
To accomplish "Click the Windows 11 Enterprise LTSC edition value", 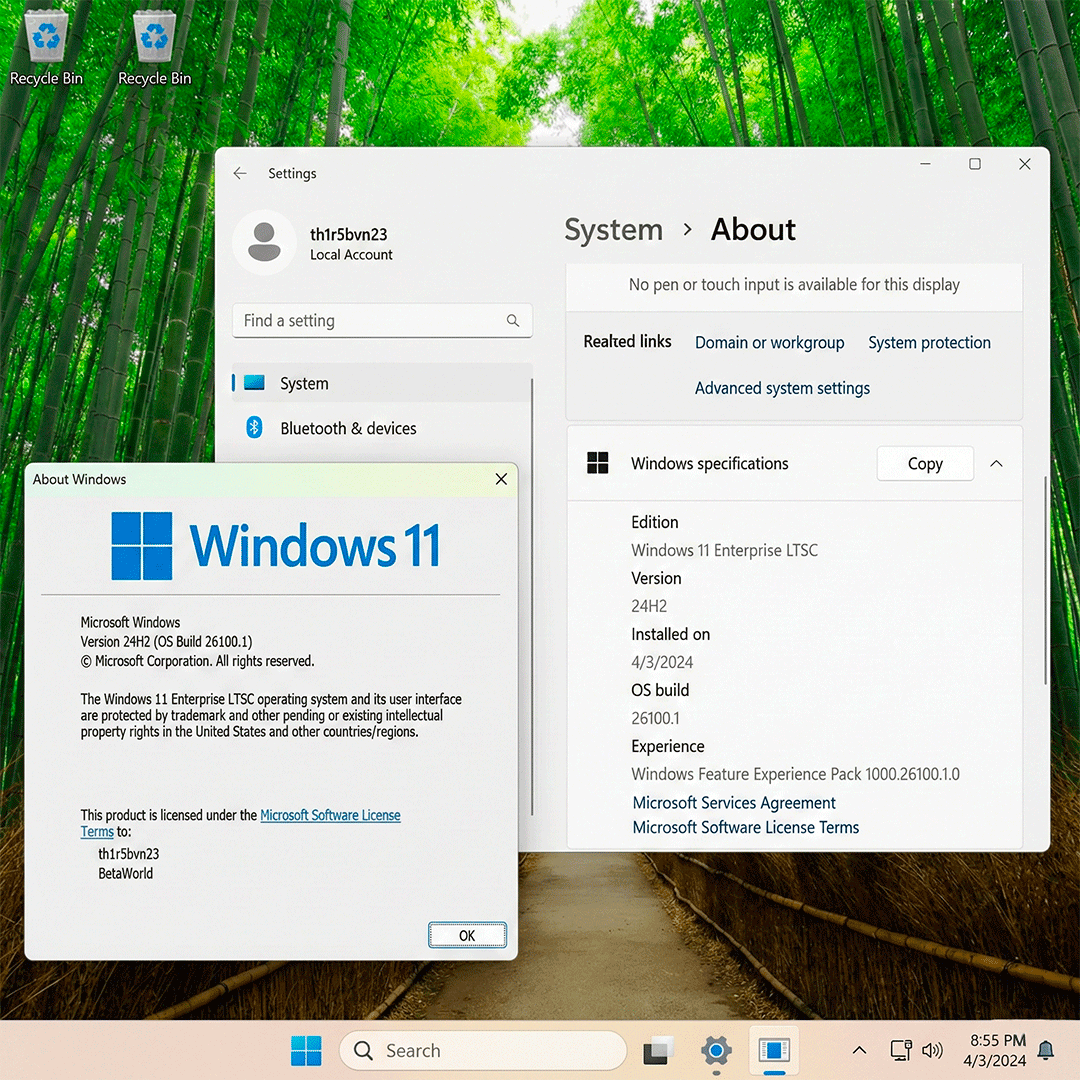I will click(x=724, y=550).
